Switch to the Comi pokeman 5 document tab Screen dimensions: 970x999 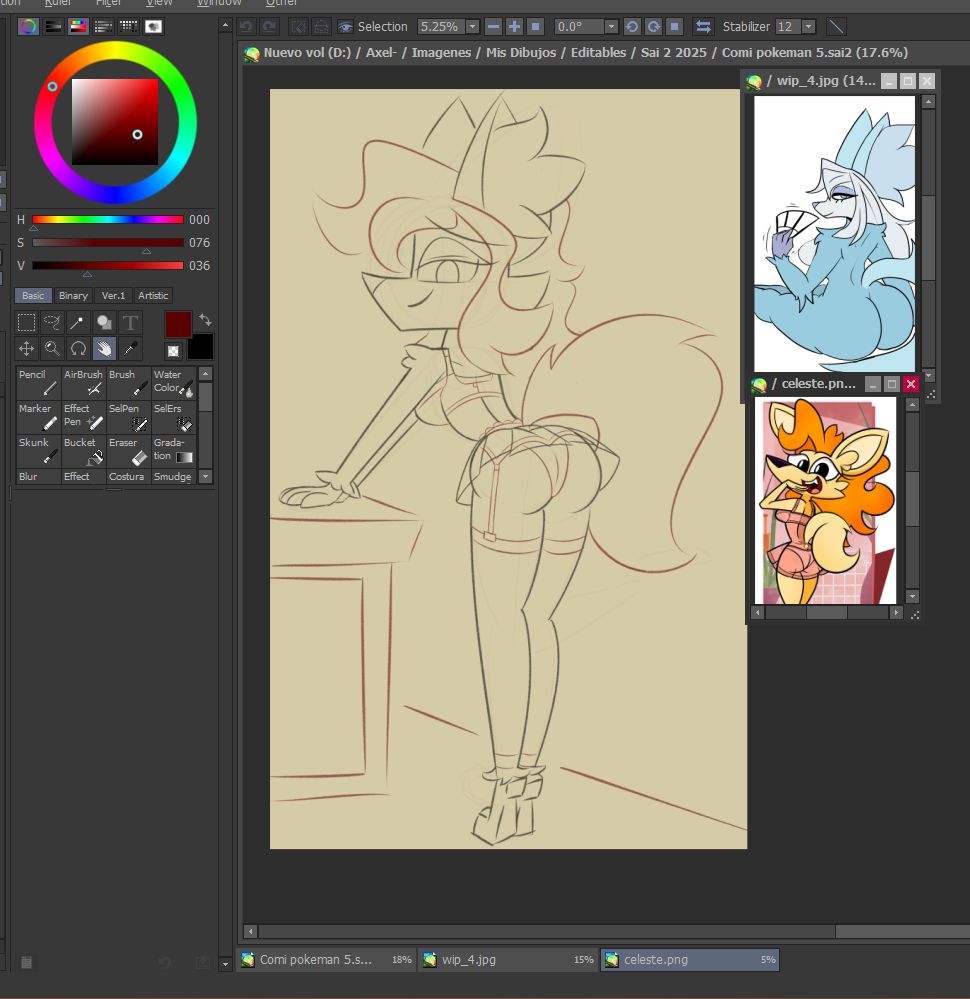(326, 959)
